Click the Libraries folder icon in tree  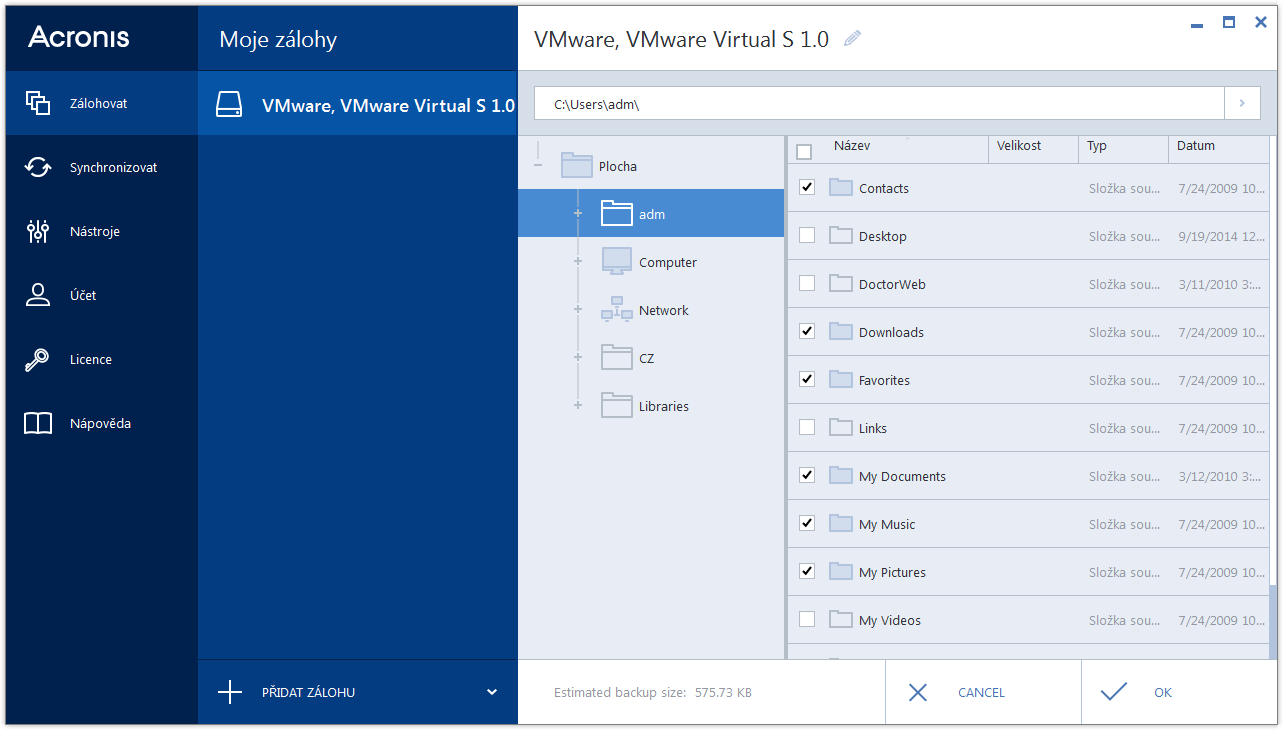coord(617,405)
